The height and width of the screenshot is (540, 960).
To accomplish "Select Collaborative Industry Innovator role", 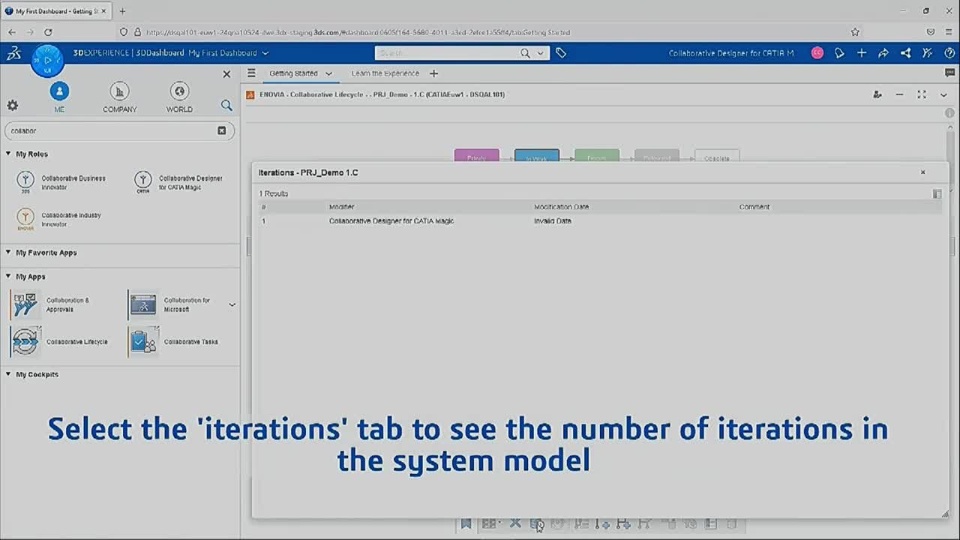I will coord(59,219).
